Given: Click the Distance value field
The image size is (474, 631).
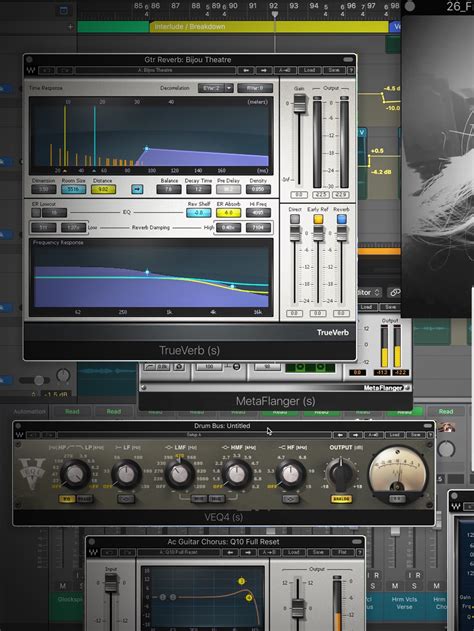Looking at the screenshot, I should click(103, 189).
